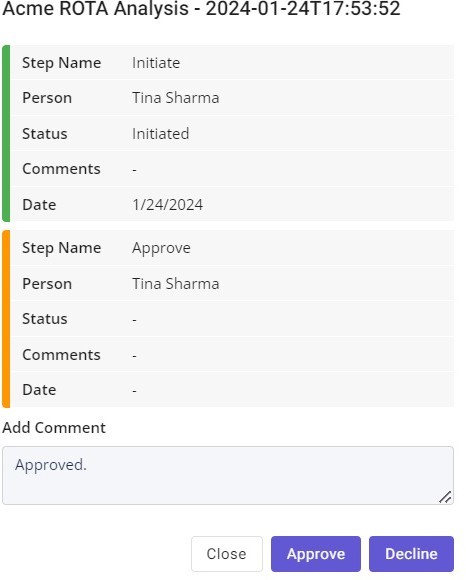Image resolution: width=466 pixels, height=580 pixels.
Task: Click the Person label in the Initiate step
Action: tap(47, 98)
